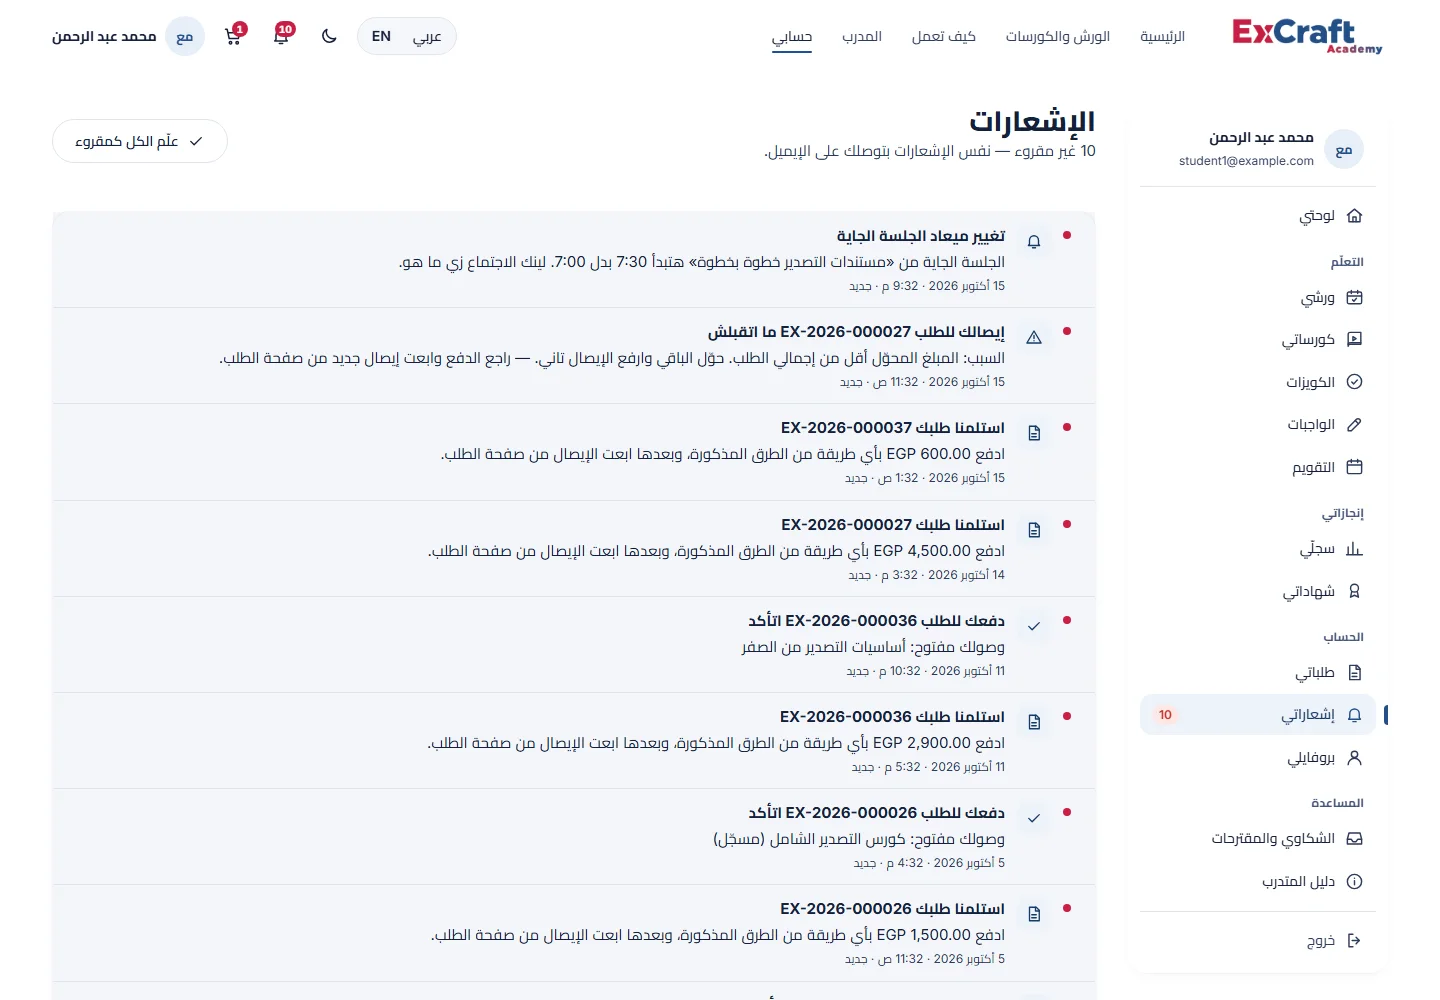This screenshot has width=1440, height=1000.
Task: Switch language to EN
Action: pyautogui.click(x=381, y=36)
